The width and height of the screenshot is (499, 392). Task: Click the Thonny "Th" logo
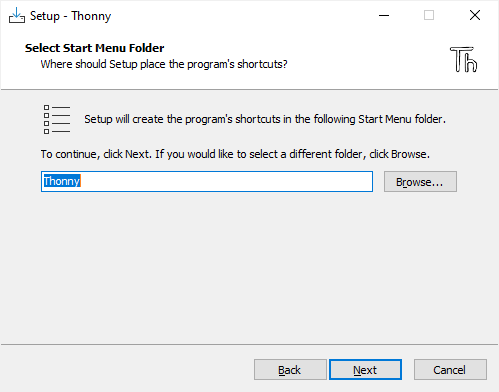[464, 59]
